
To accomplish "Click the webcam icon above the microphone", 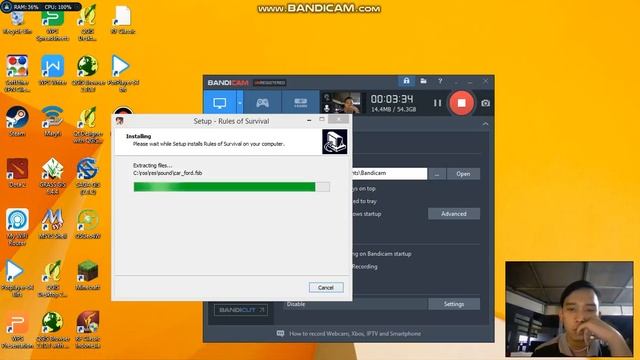I will (x=327, y=97).
